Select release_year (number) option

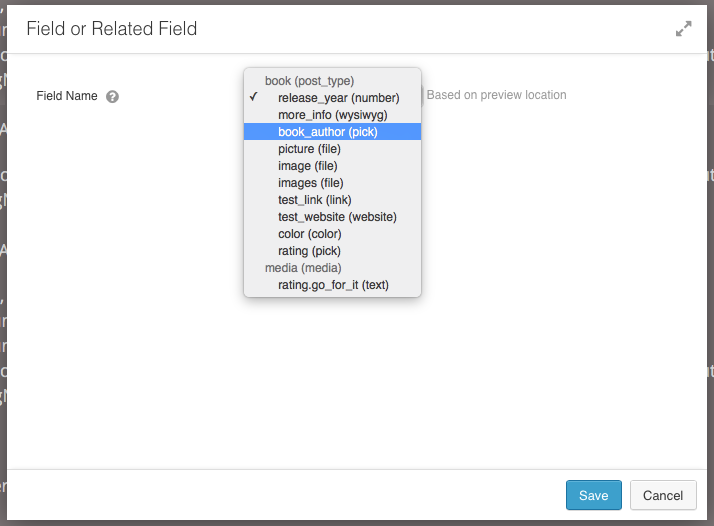pos(332,98)
